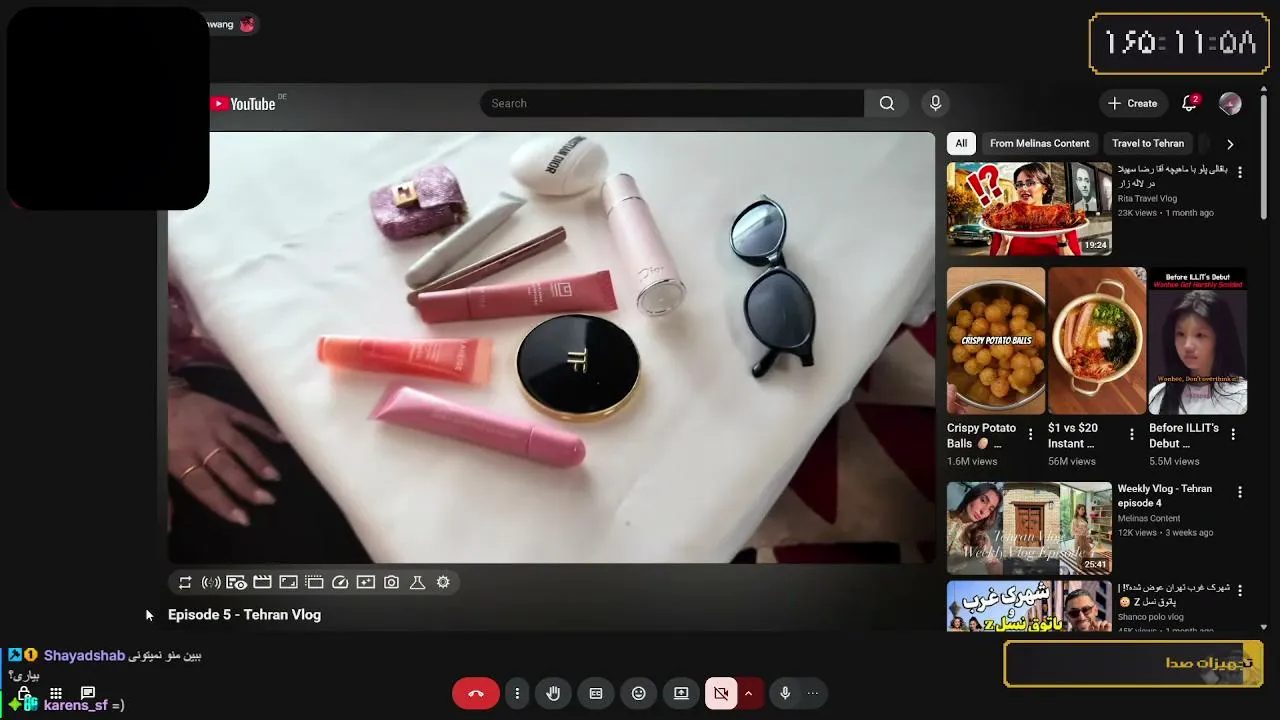Open options for Before ILLIT's Debut short

coord(1233,435)
